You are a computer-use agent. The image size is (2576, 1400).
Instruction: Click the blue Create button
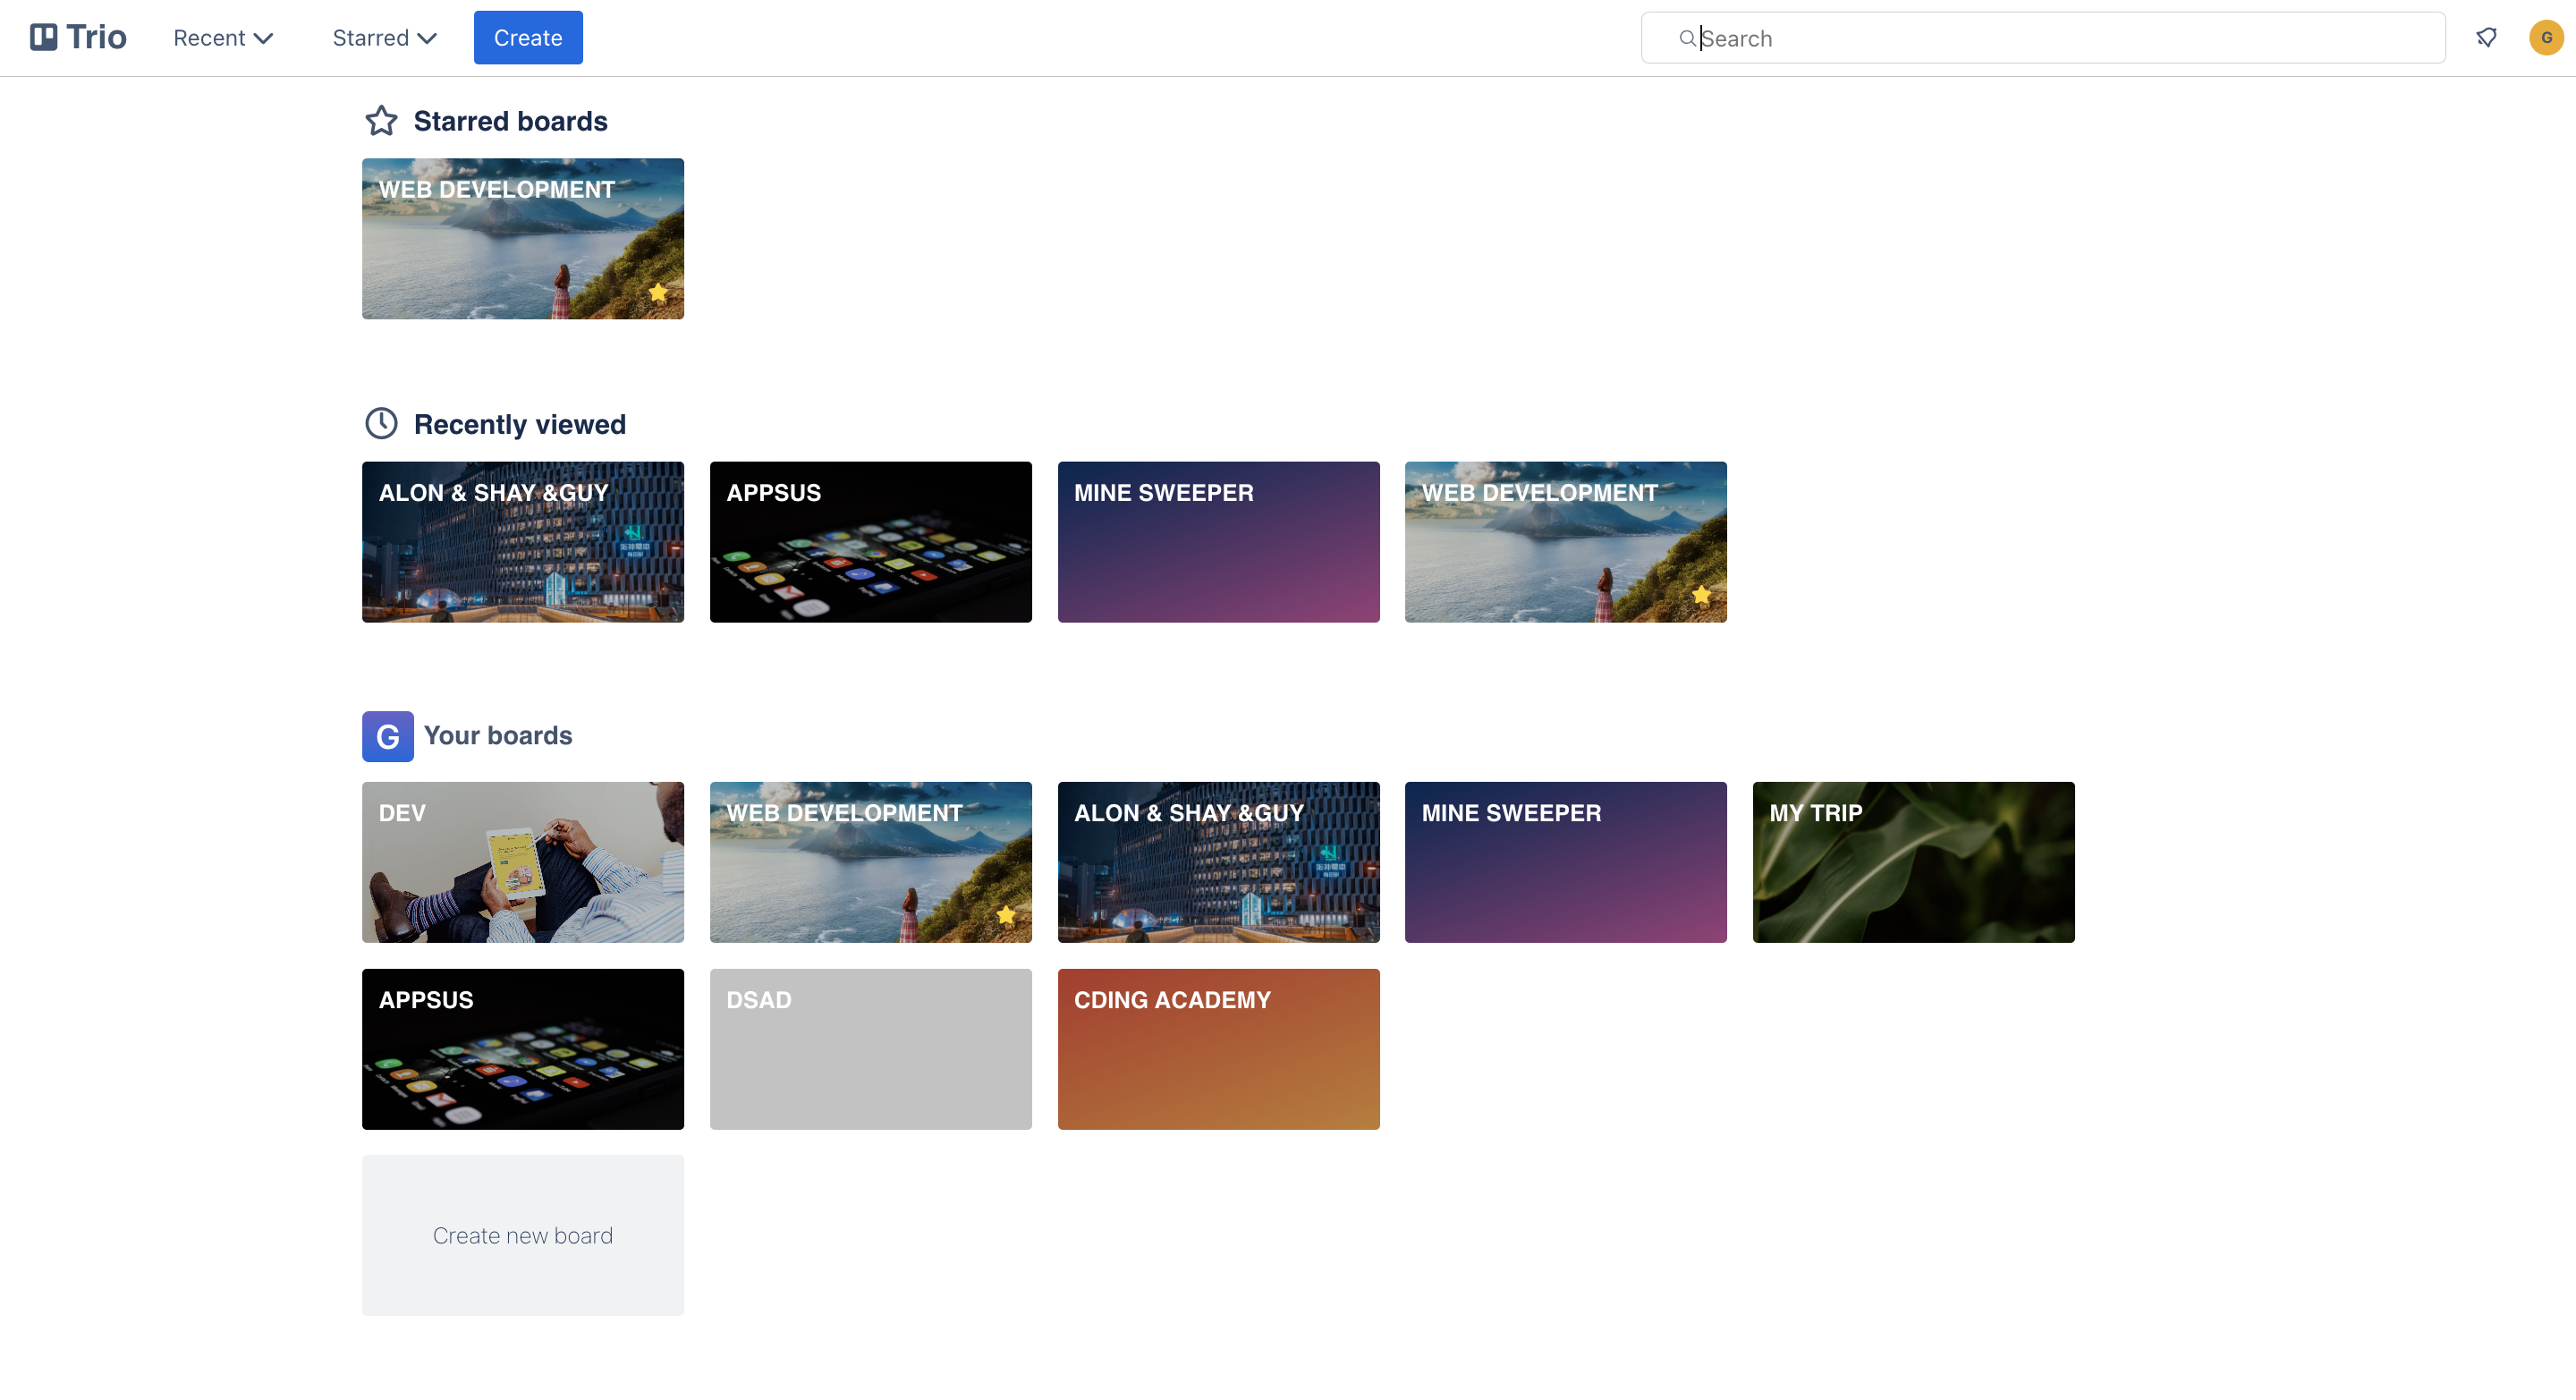(x=528, y=38)
